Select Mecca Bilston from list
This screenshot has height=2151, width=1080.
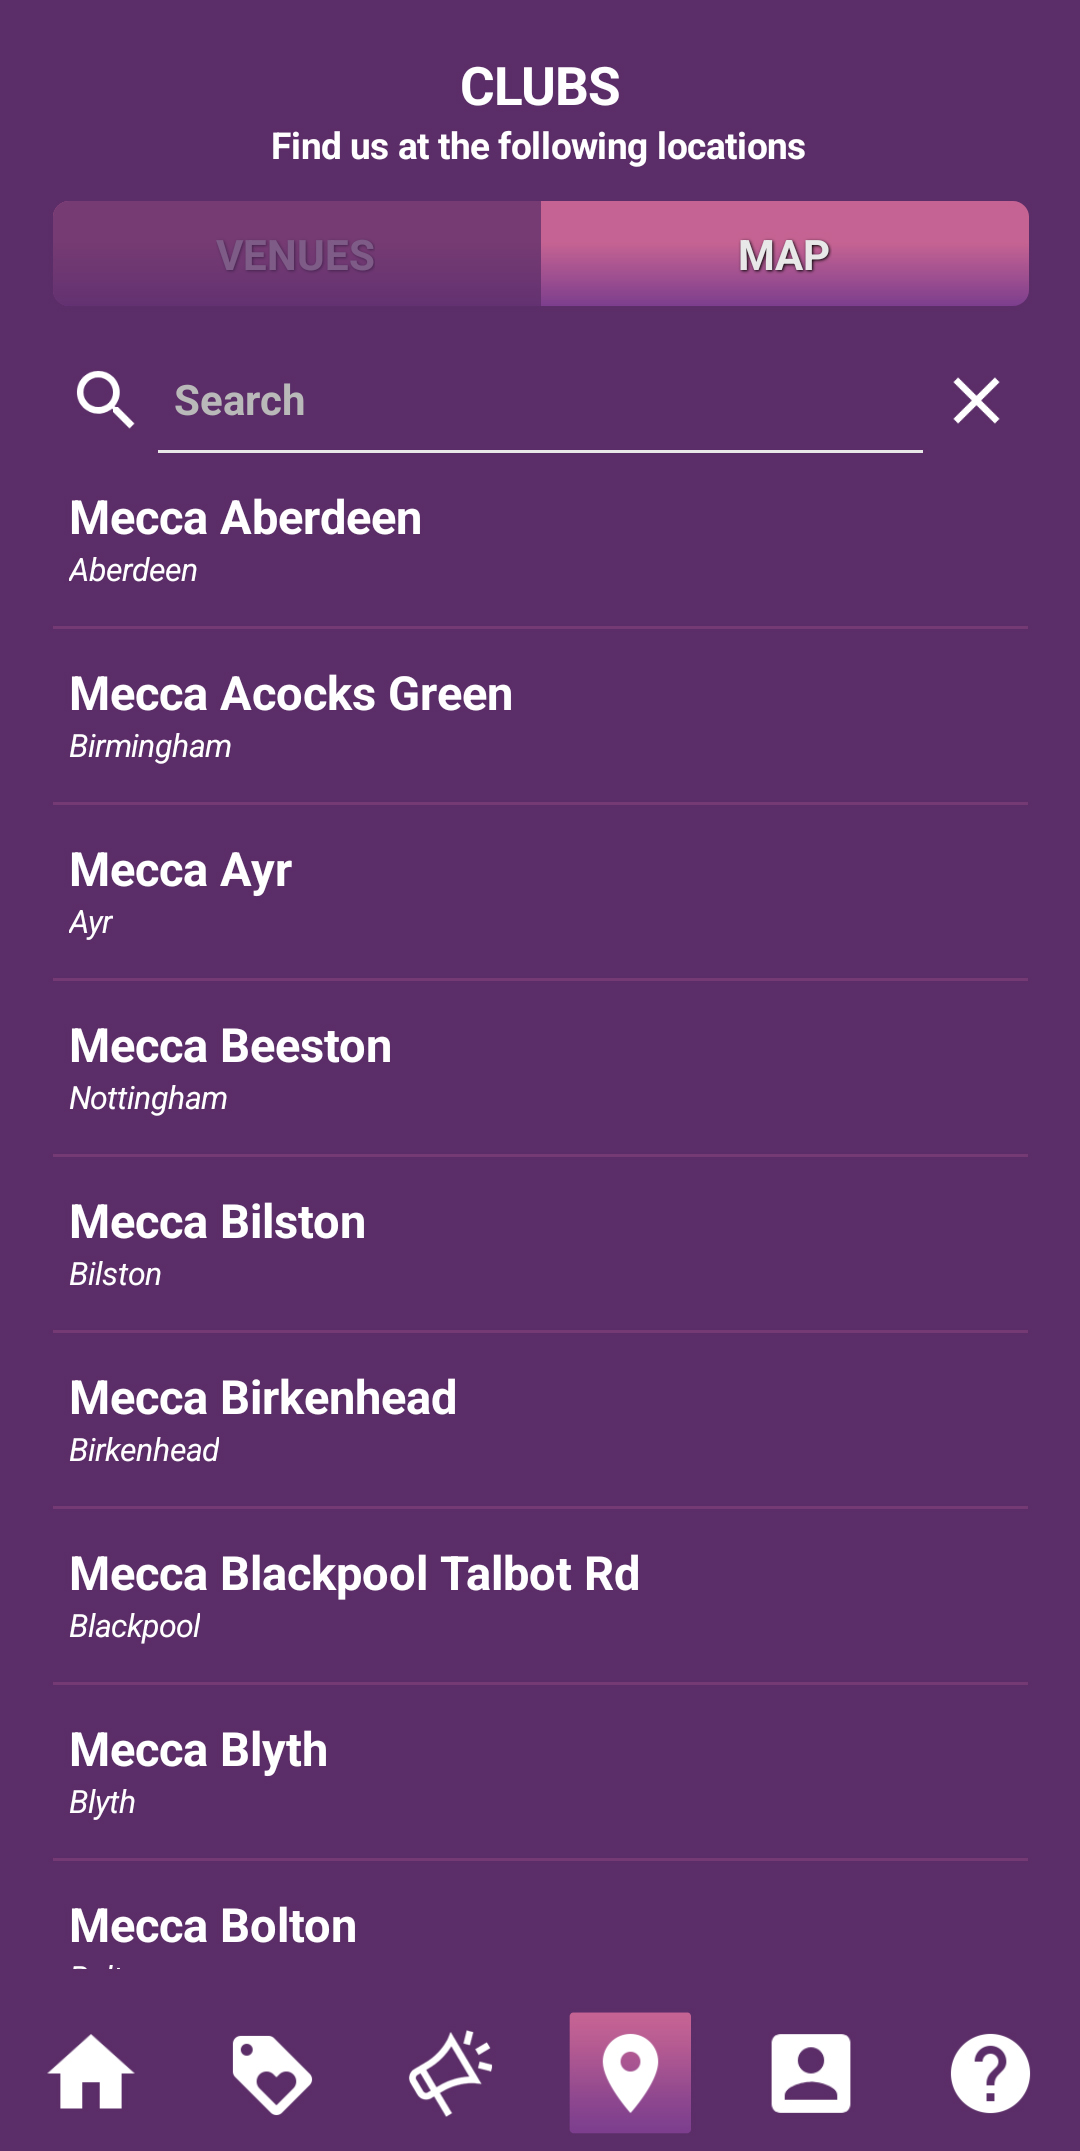coord(540,1245)
